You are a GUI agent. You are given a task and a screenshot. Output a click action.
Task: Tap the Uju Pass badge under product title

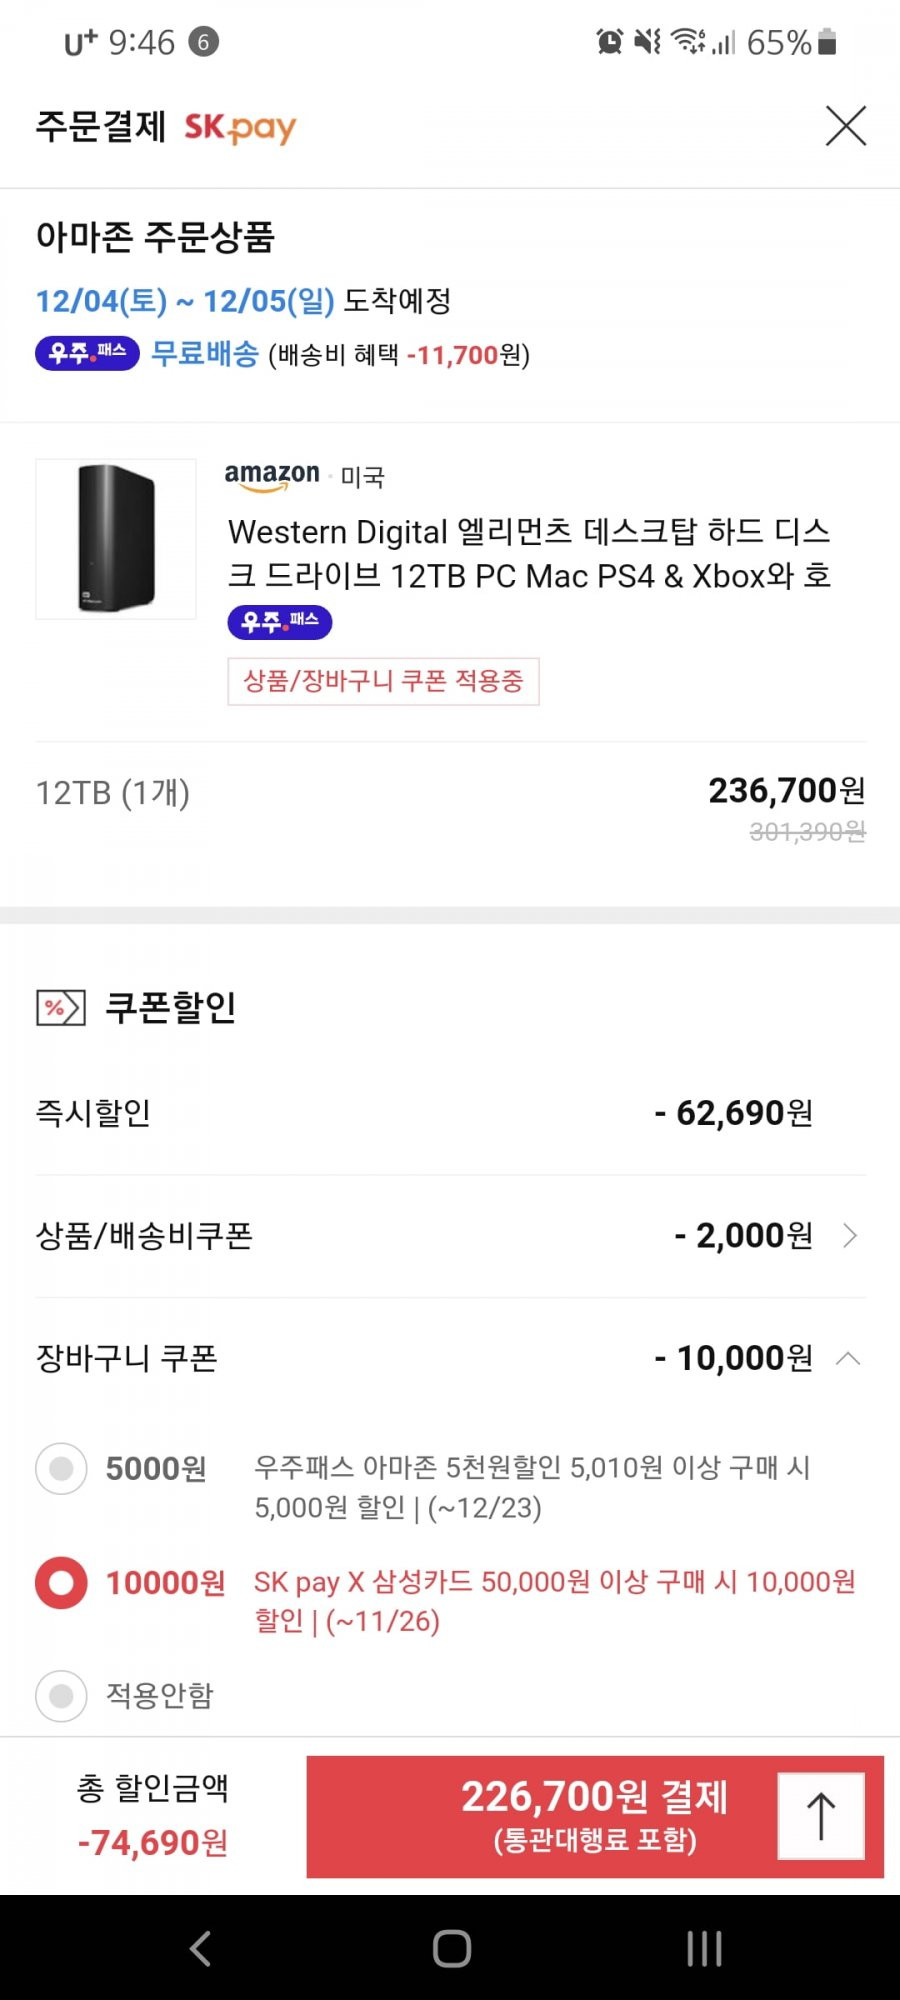pyautogui.click(x=280, y=622)
